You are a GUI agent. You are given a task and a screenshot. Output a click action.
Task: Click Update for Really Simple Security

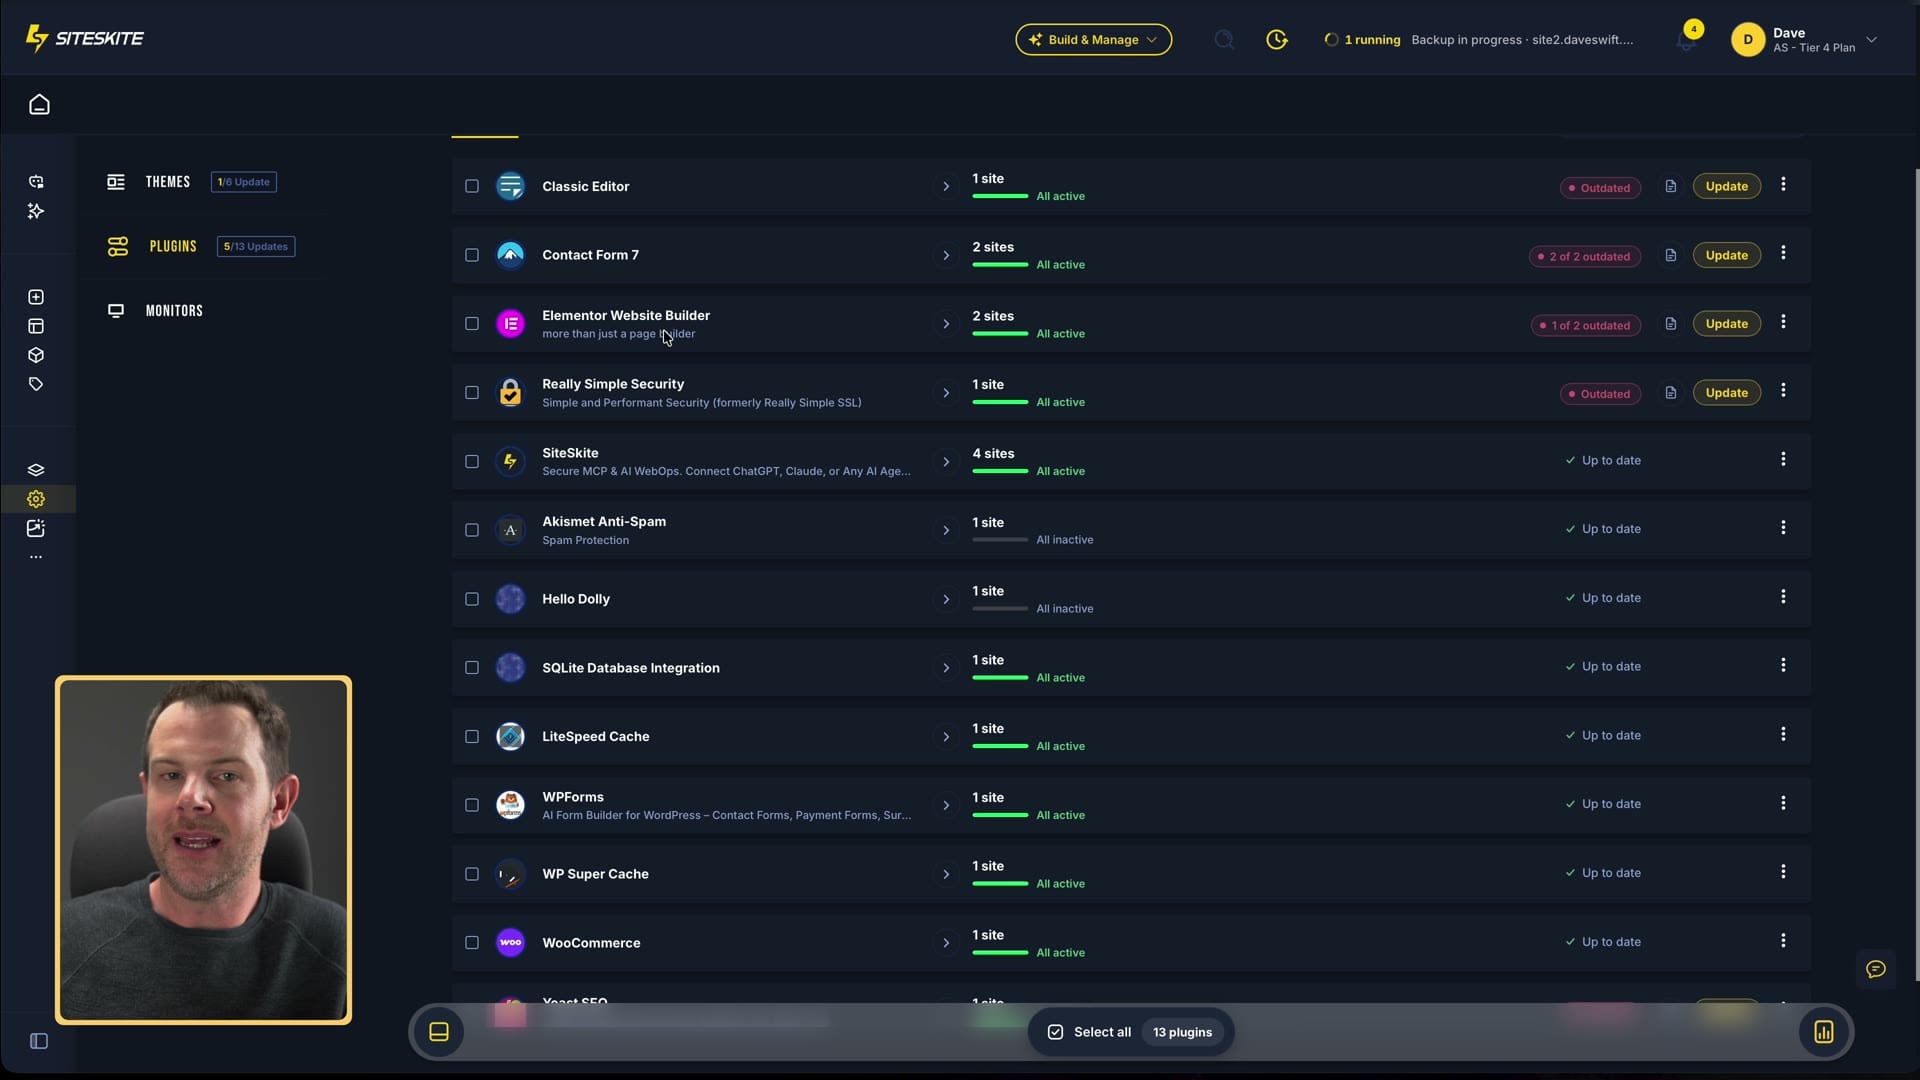(1727, 393)
